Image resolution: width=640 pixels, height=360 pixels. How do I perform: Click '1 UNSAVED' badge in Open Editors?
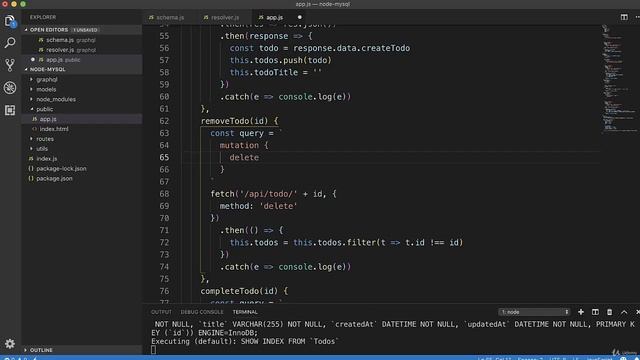[x=86, y=30]
